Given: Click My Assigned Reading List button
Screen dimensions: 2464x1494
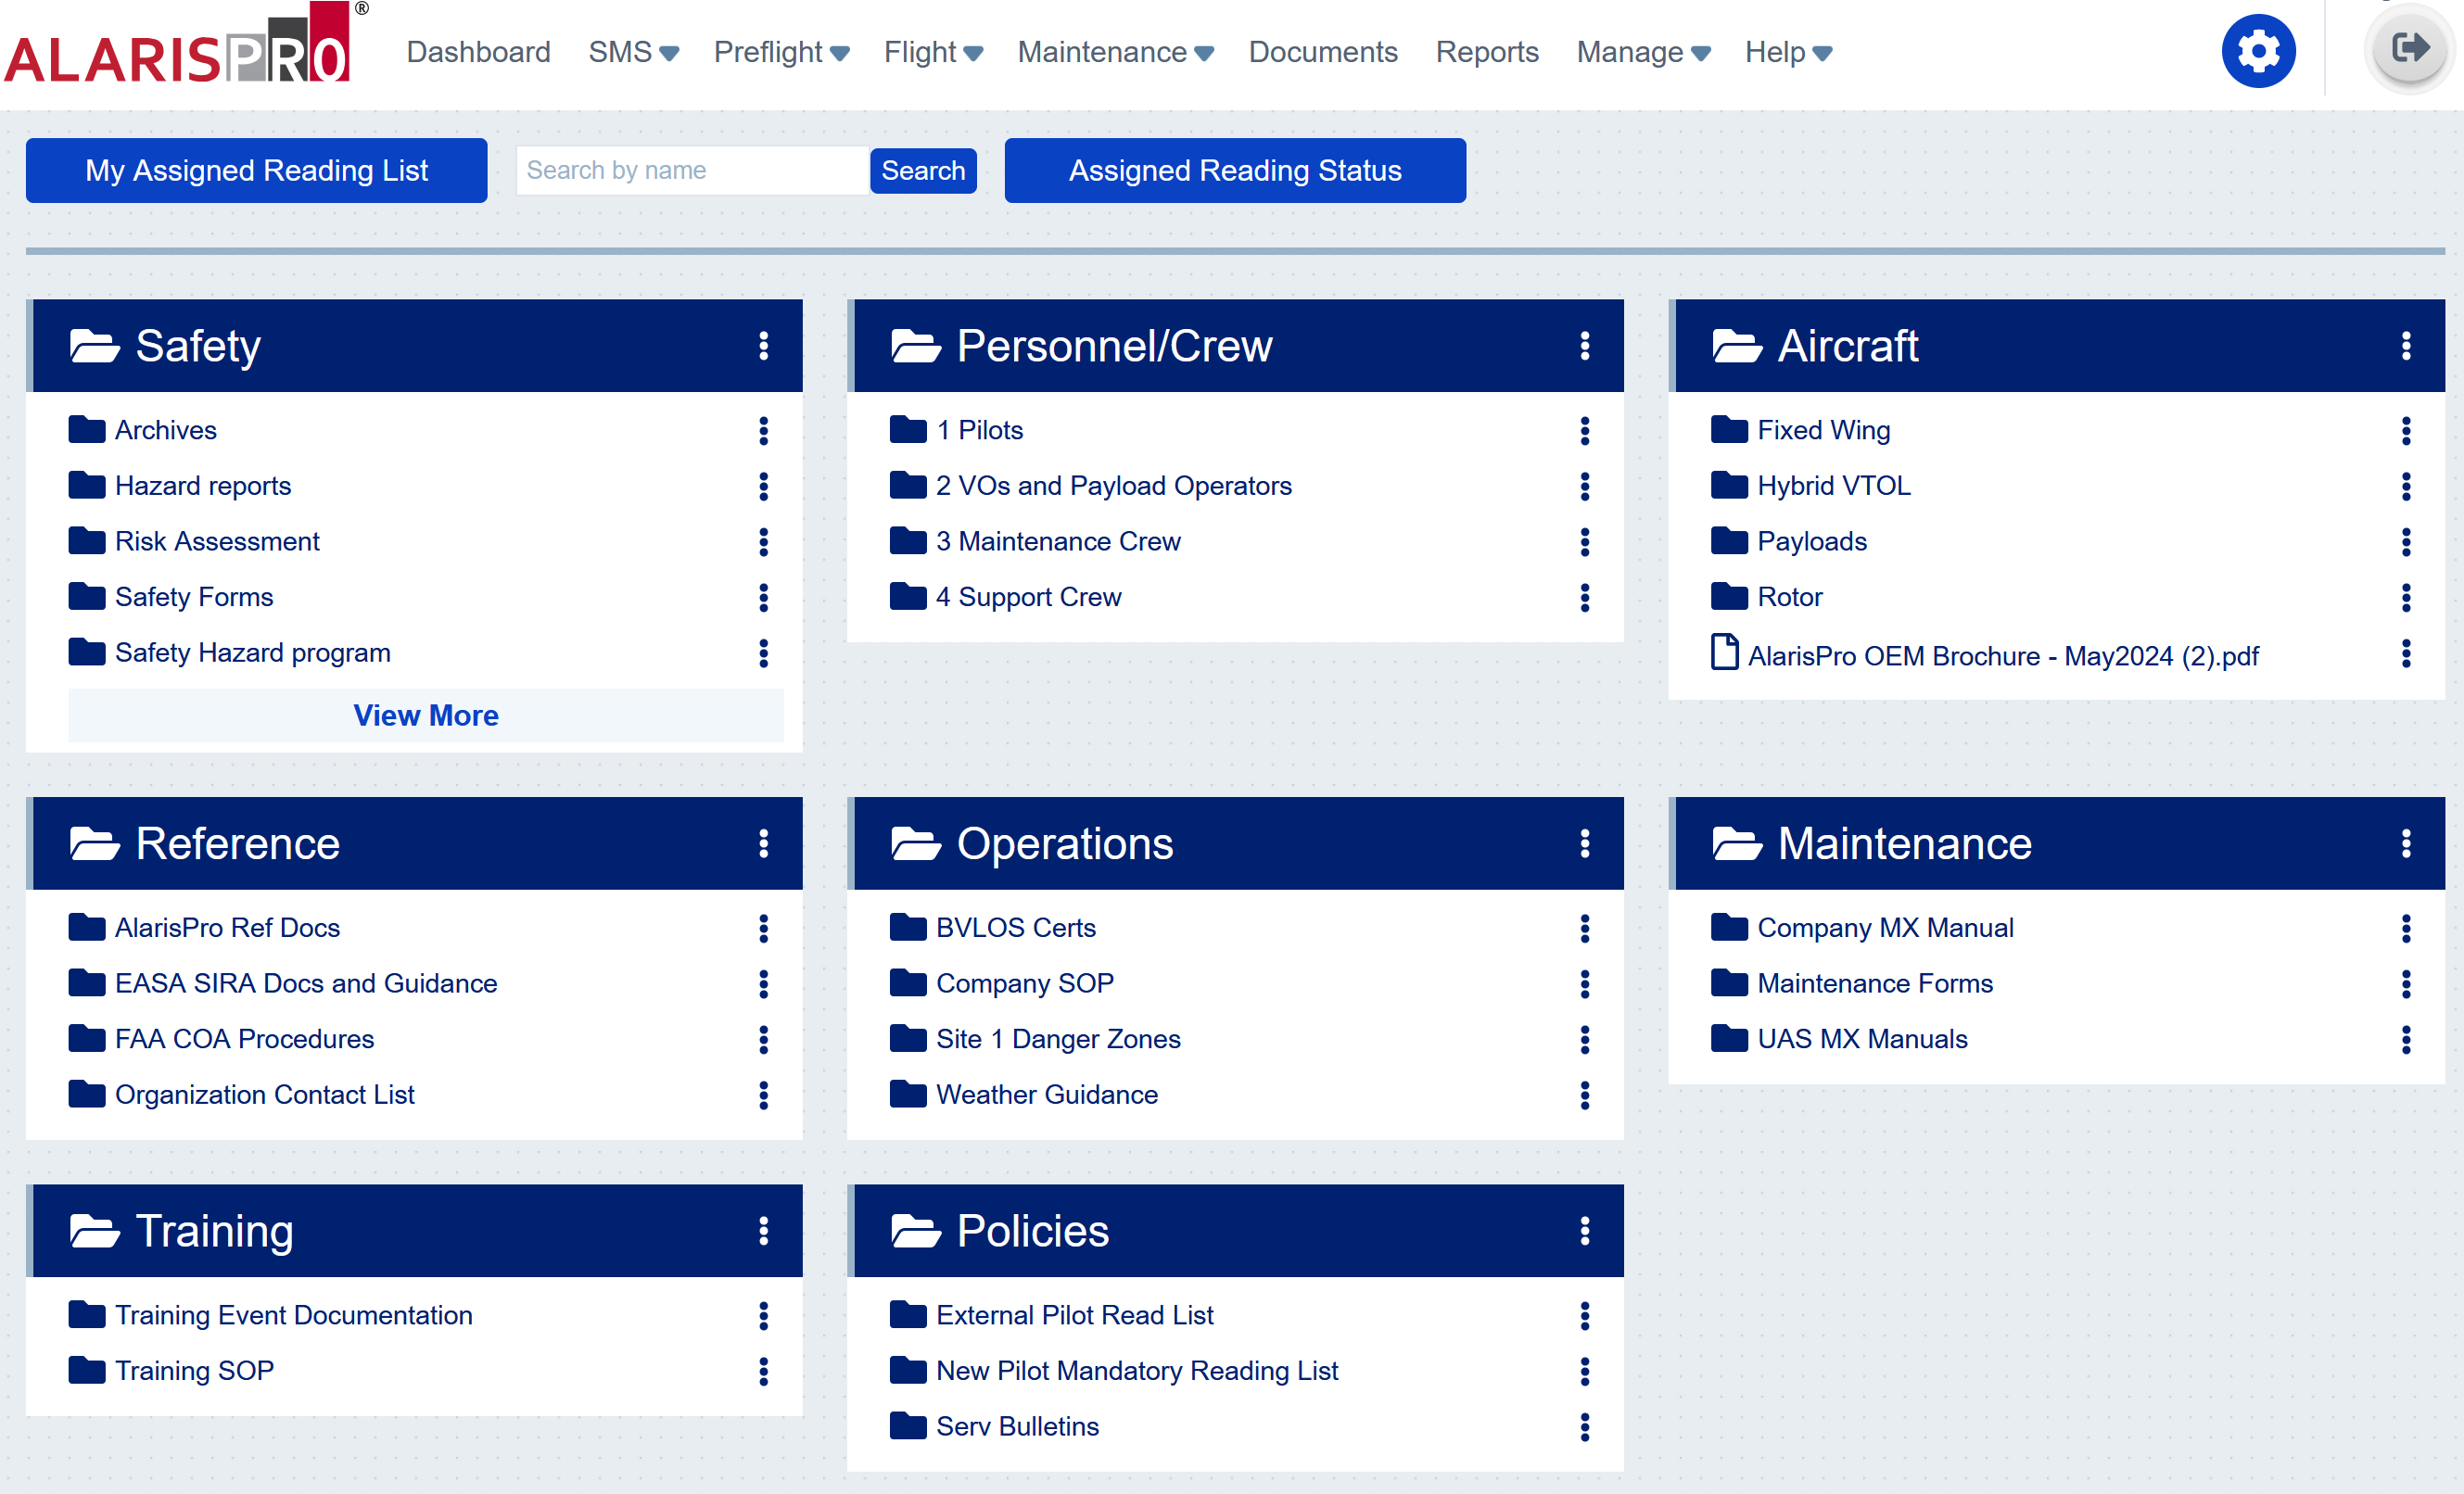Looking at the screenshot, I should point(256,170).
